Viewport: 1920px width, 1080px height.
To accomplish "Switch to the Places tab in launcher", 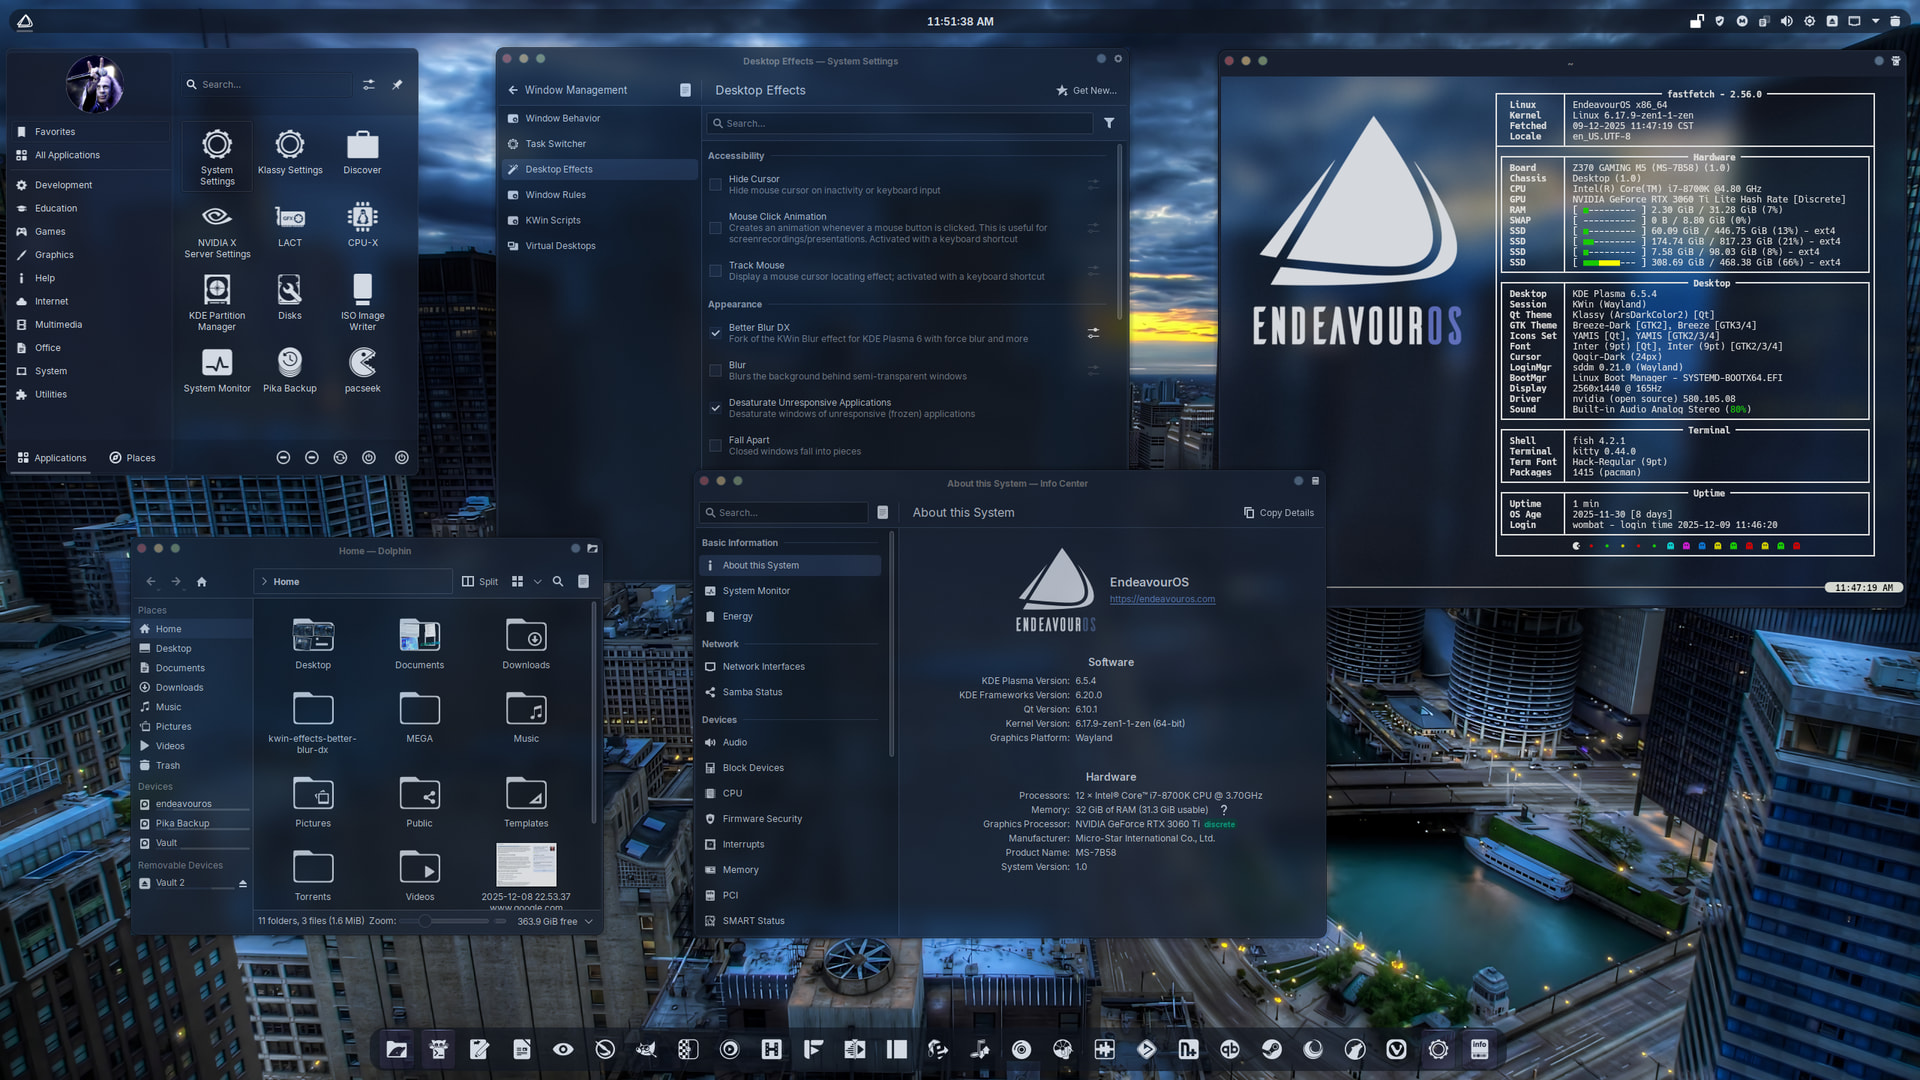I will [132, 458].
